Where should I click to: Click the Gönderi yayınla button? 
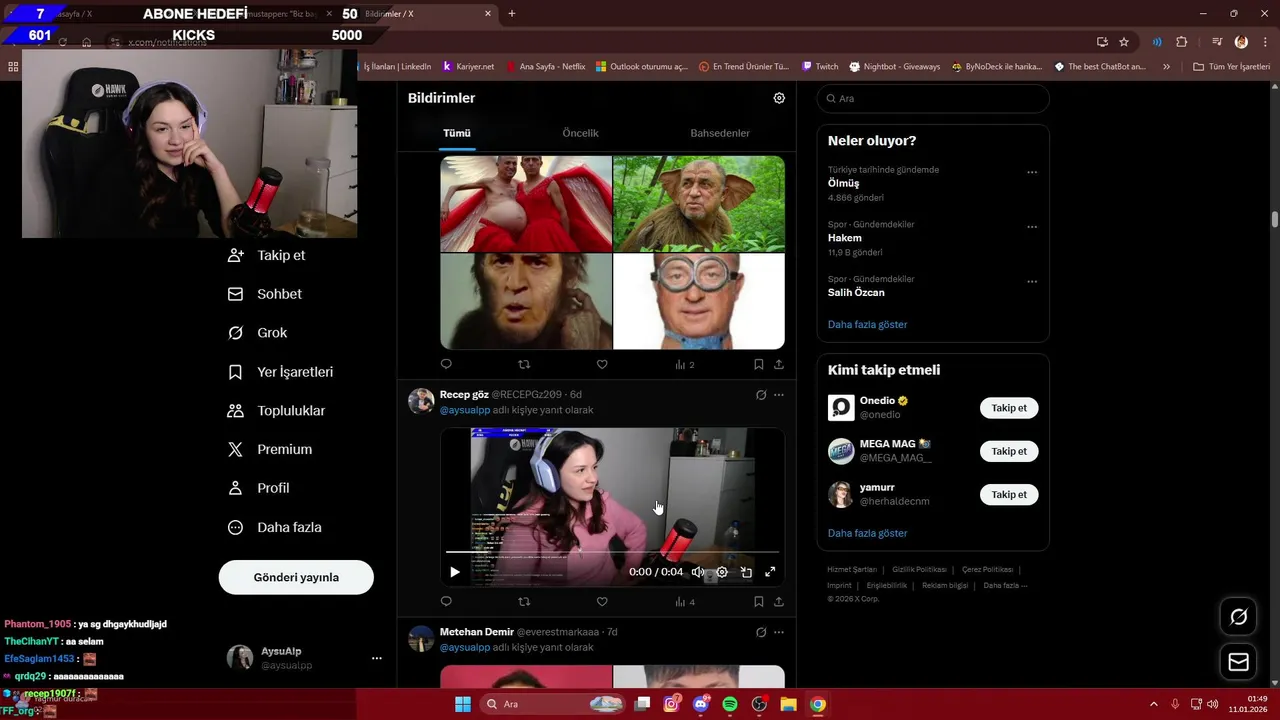[x=296, y=577]
